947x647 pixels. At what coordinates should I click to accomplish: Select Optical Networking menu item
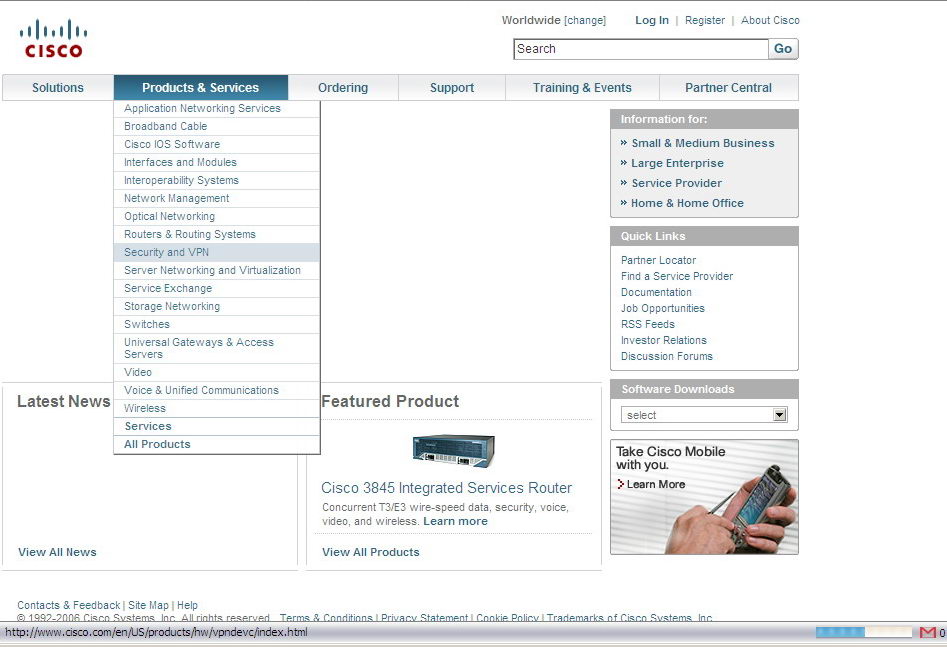coord(217,216)
